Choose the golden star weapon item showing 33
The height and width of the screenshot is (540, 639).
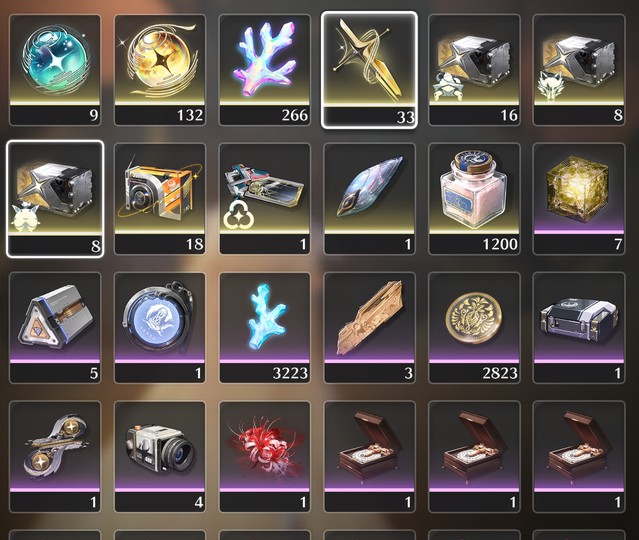[x=369, y=70]
